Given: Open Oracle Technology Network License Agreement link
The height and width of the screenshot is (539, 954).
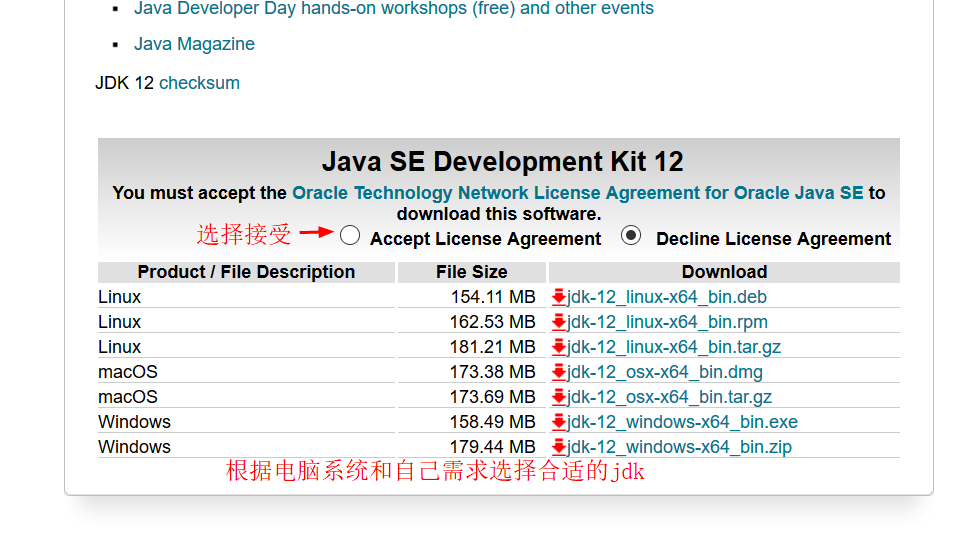Looking at the screenshot, I should click(577, 193).
